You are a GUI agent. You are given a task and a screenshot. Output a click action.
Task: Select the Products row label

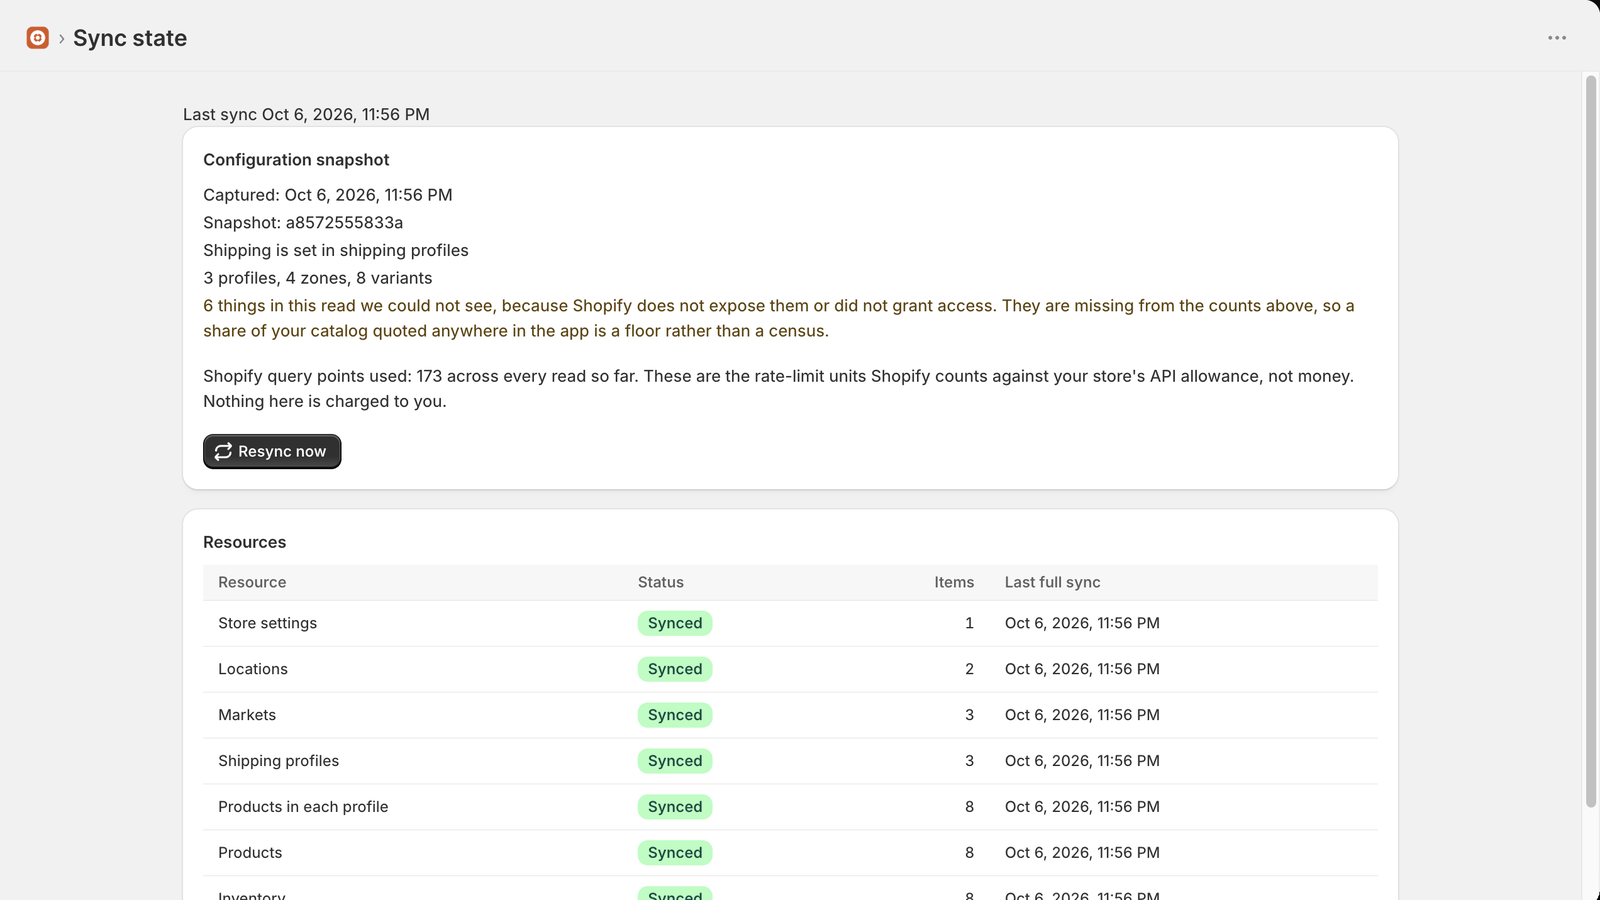[250, 853]
